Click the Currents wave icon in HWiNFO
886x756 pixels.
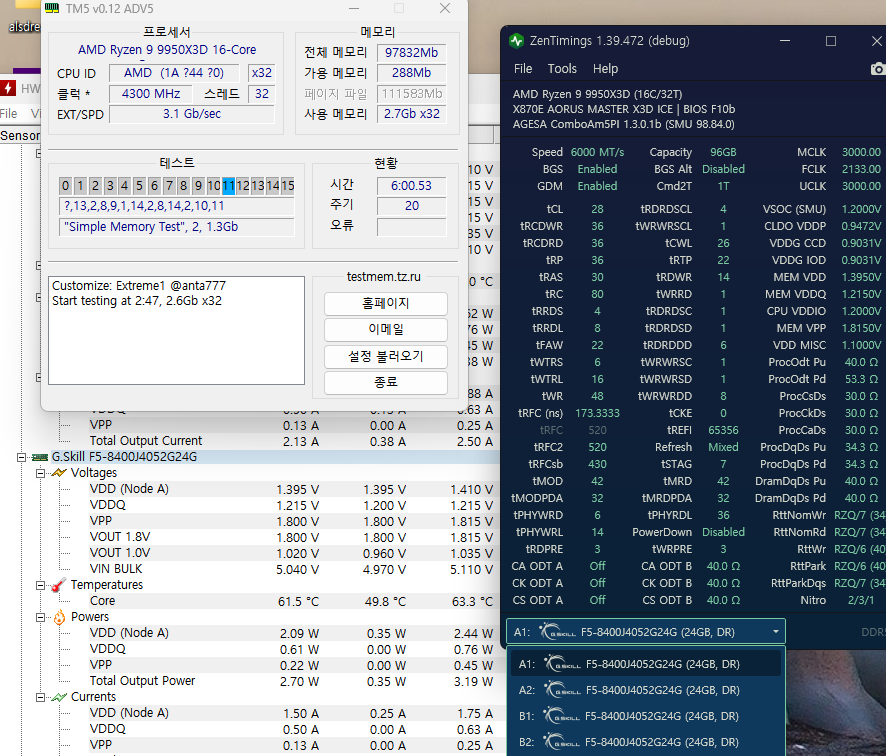pos(59,697)
